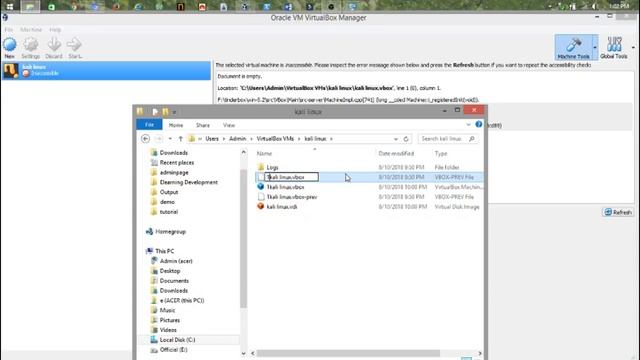The image size is (640, 360).
Task: Select kali linux.vdi disk image file
Action: [x=282, y=207]
